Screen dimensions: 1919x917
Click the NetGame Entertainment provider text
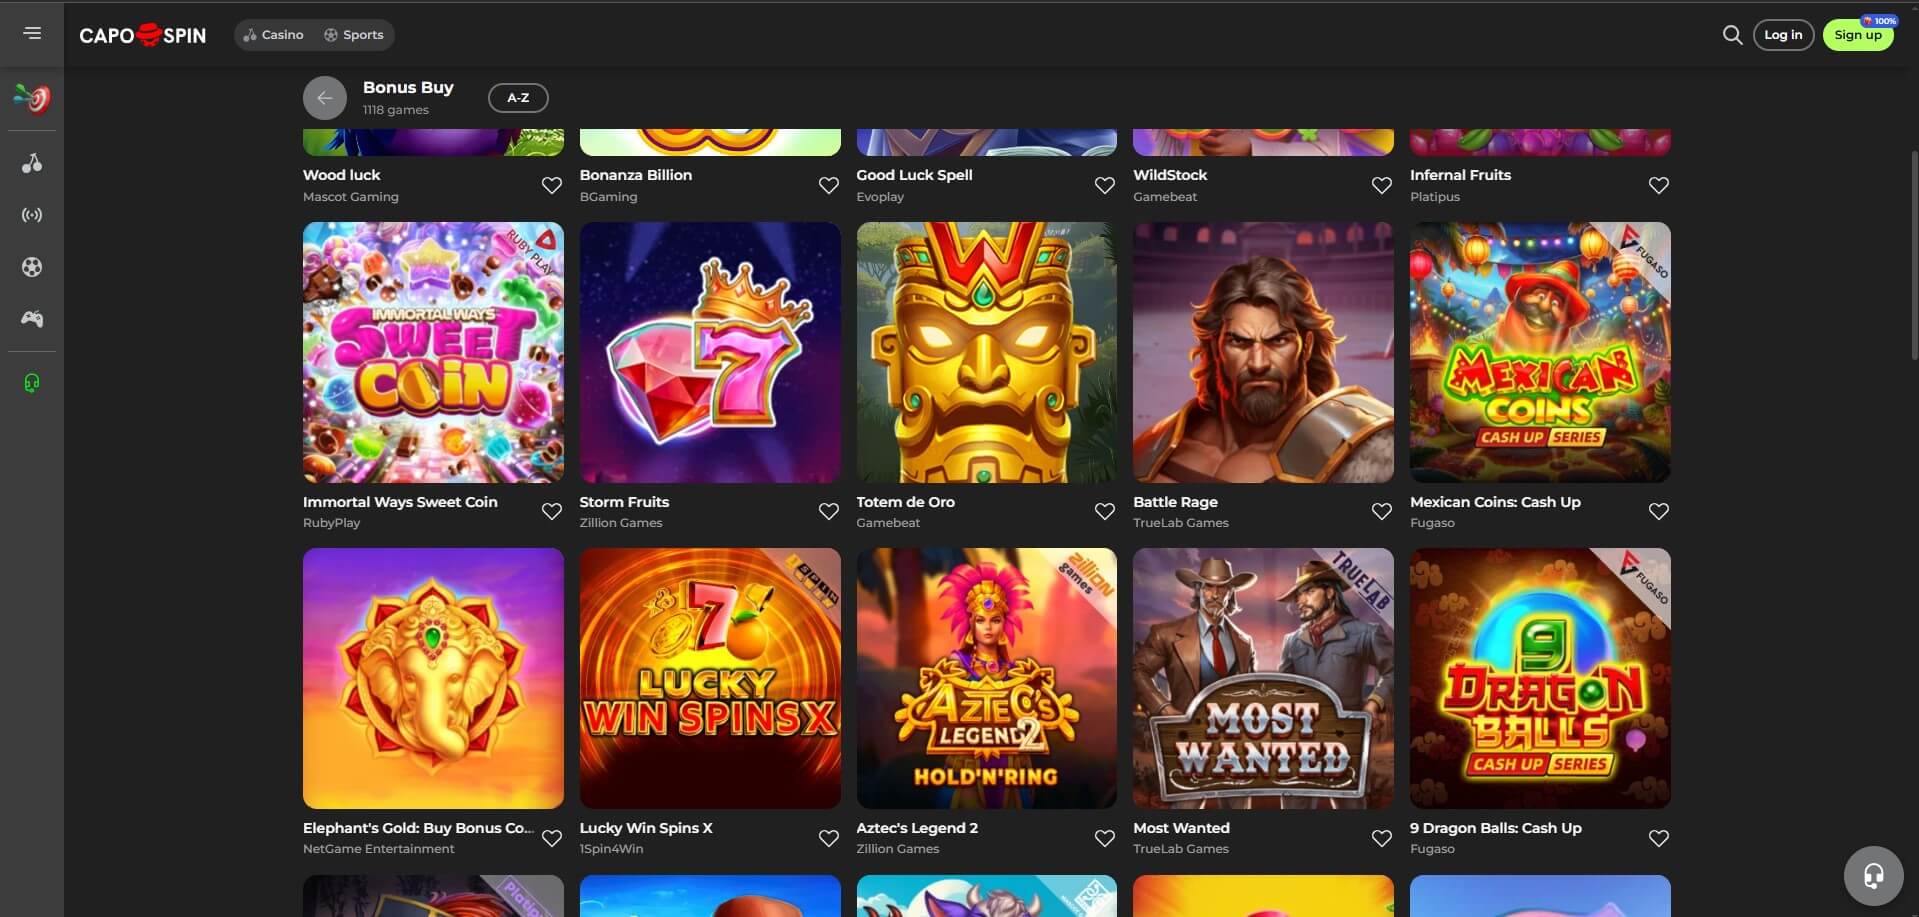click(379, 849)
